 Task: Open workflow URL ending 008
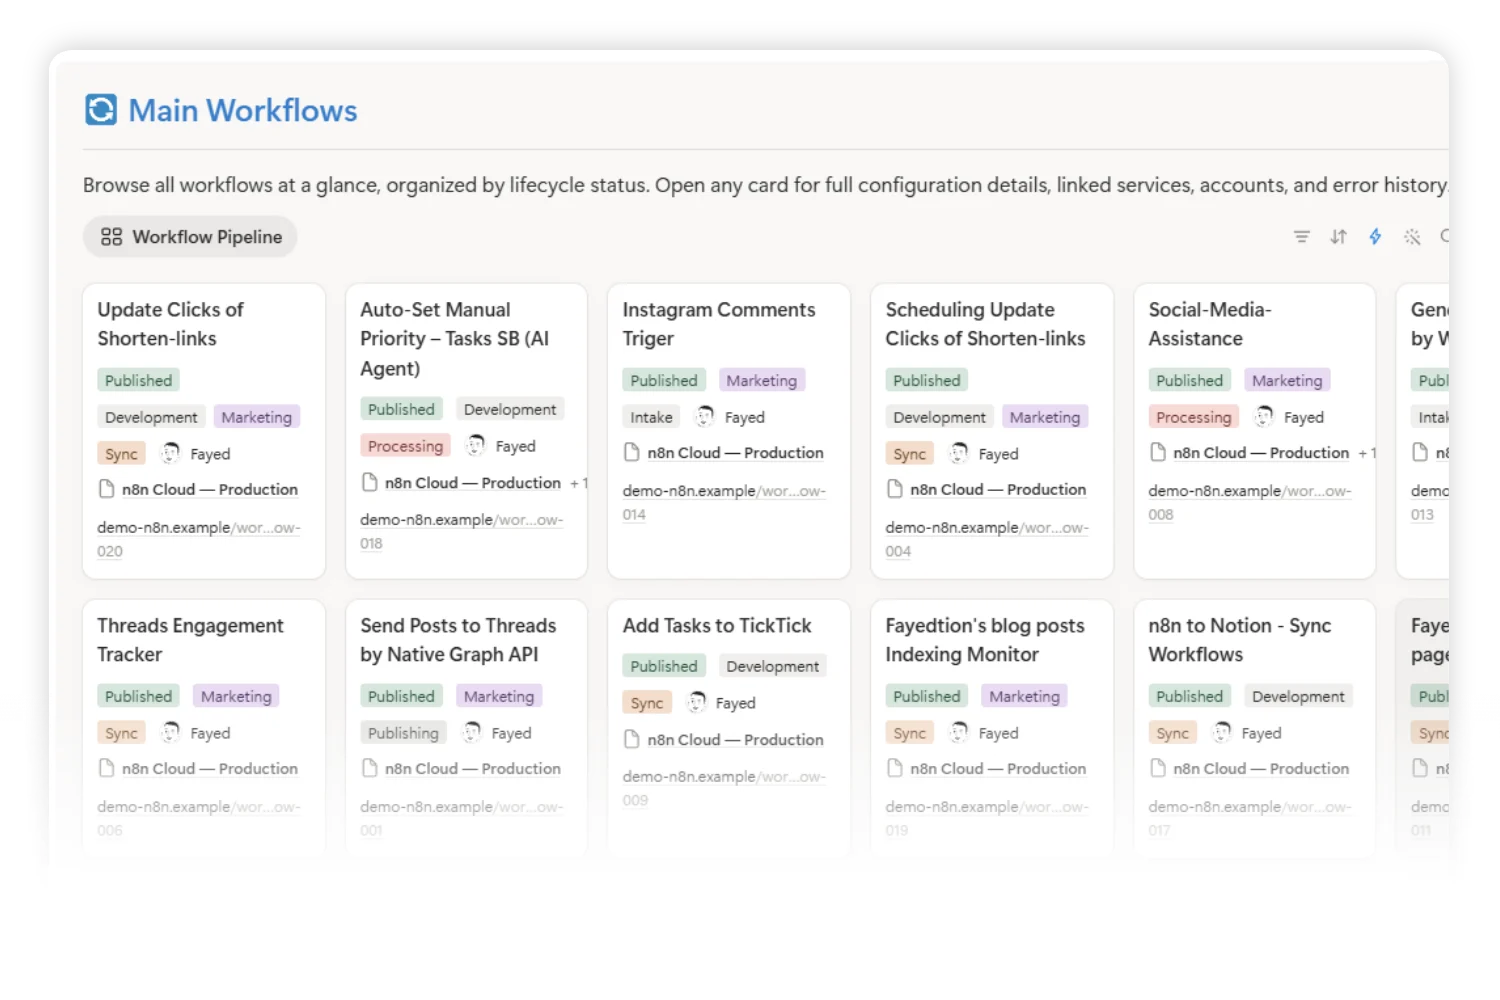[1250, 503]
